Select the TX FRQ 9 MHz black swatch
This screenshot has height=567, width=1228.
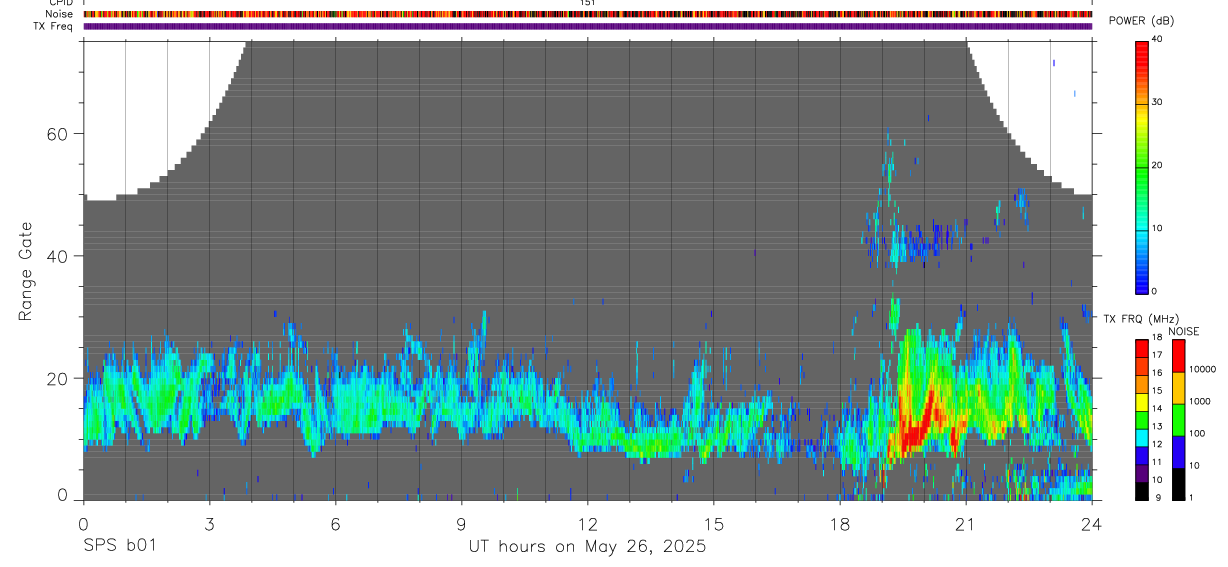(1142, 492)
